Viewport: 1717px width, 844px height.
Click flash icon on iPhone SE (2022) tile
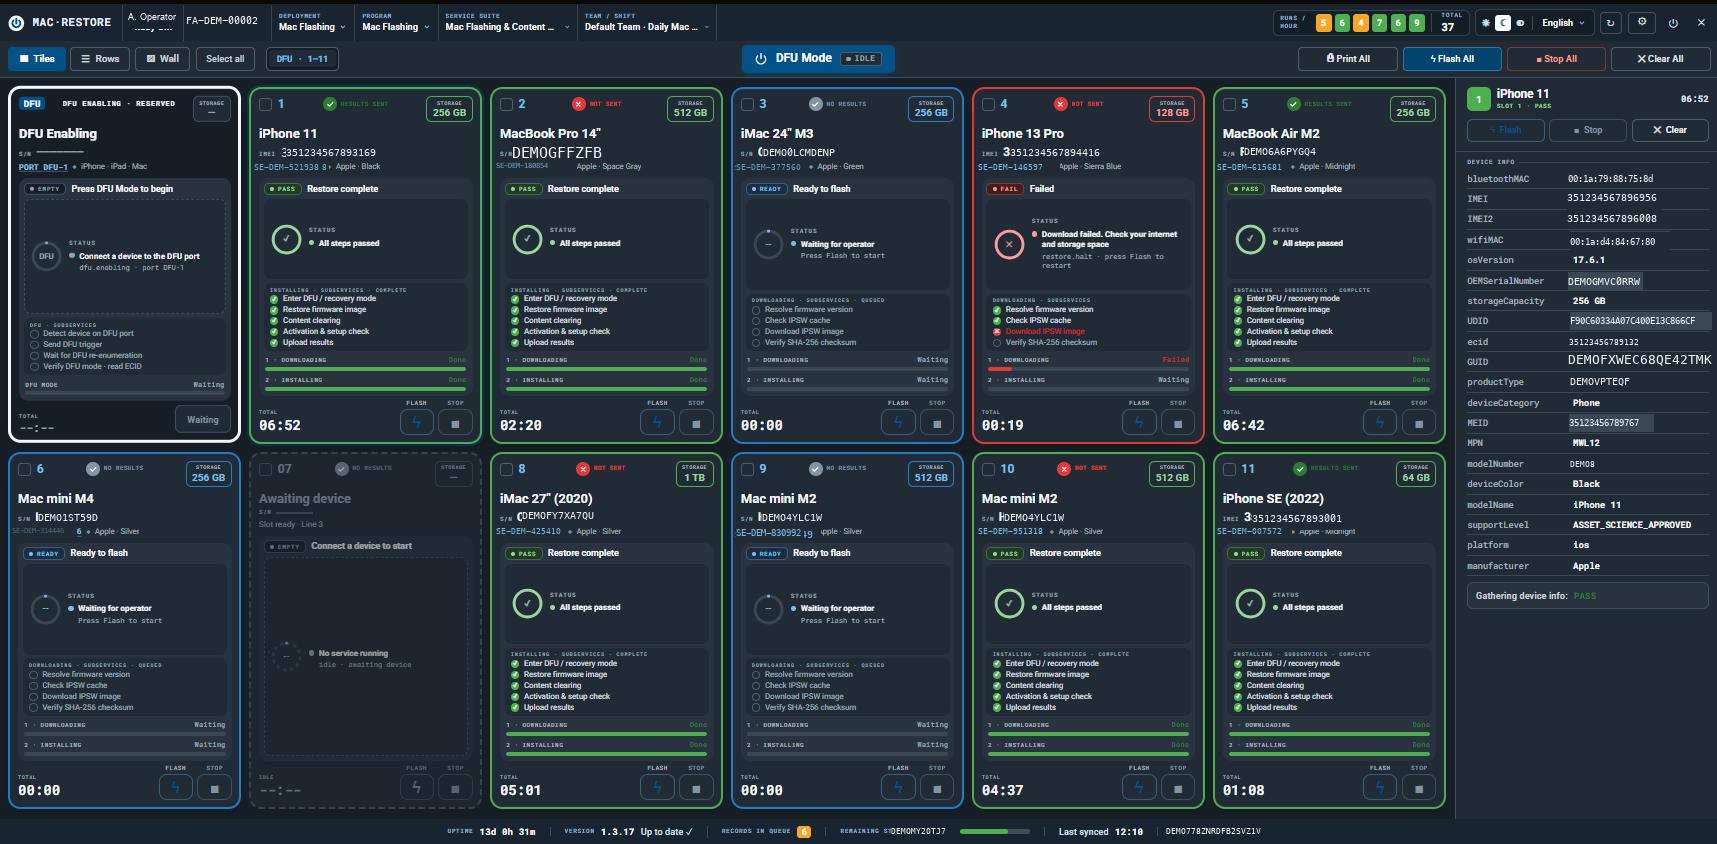[1380, 788]
